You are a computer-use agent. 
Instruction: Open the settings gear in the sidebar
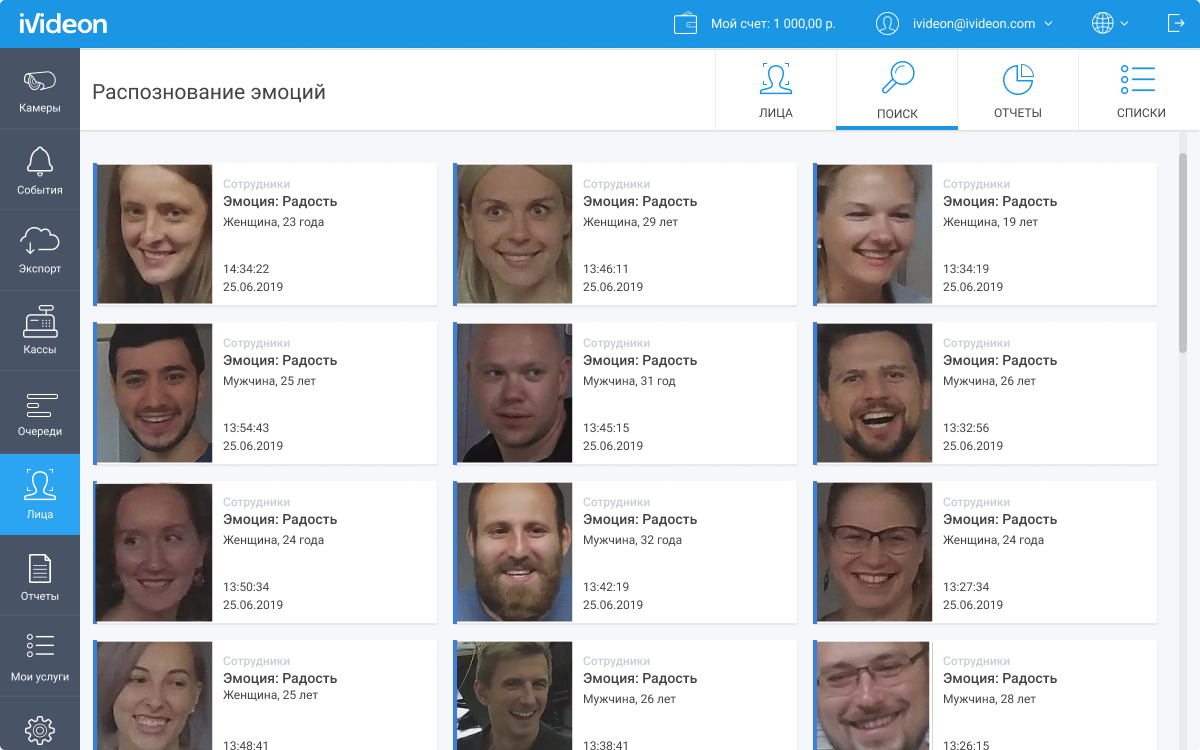40,730
